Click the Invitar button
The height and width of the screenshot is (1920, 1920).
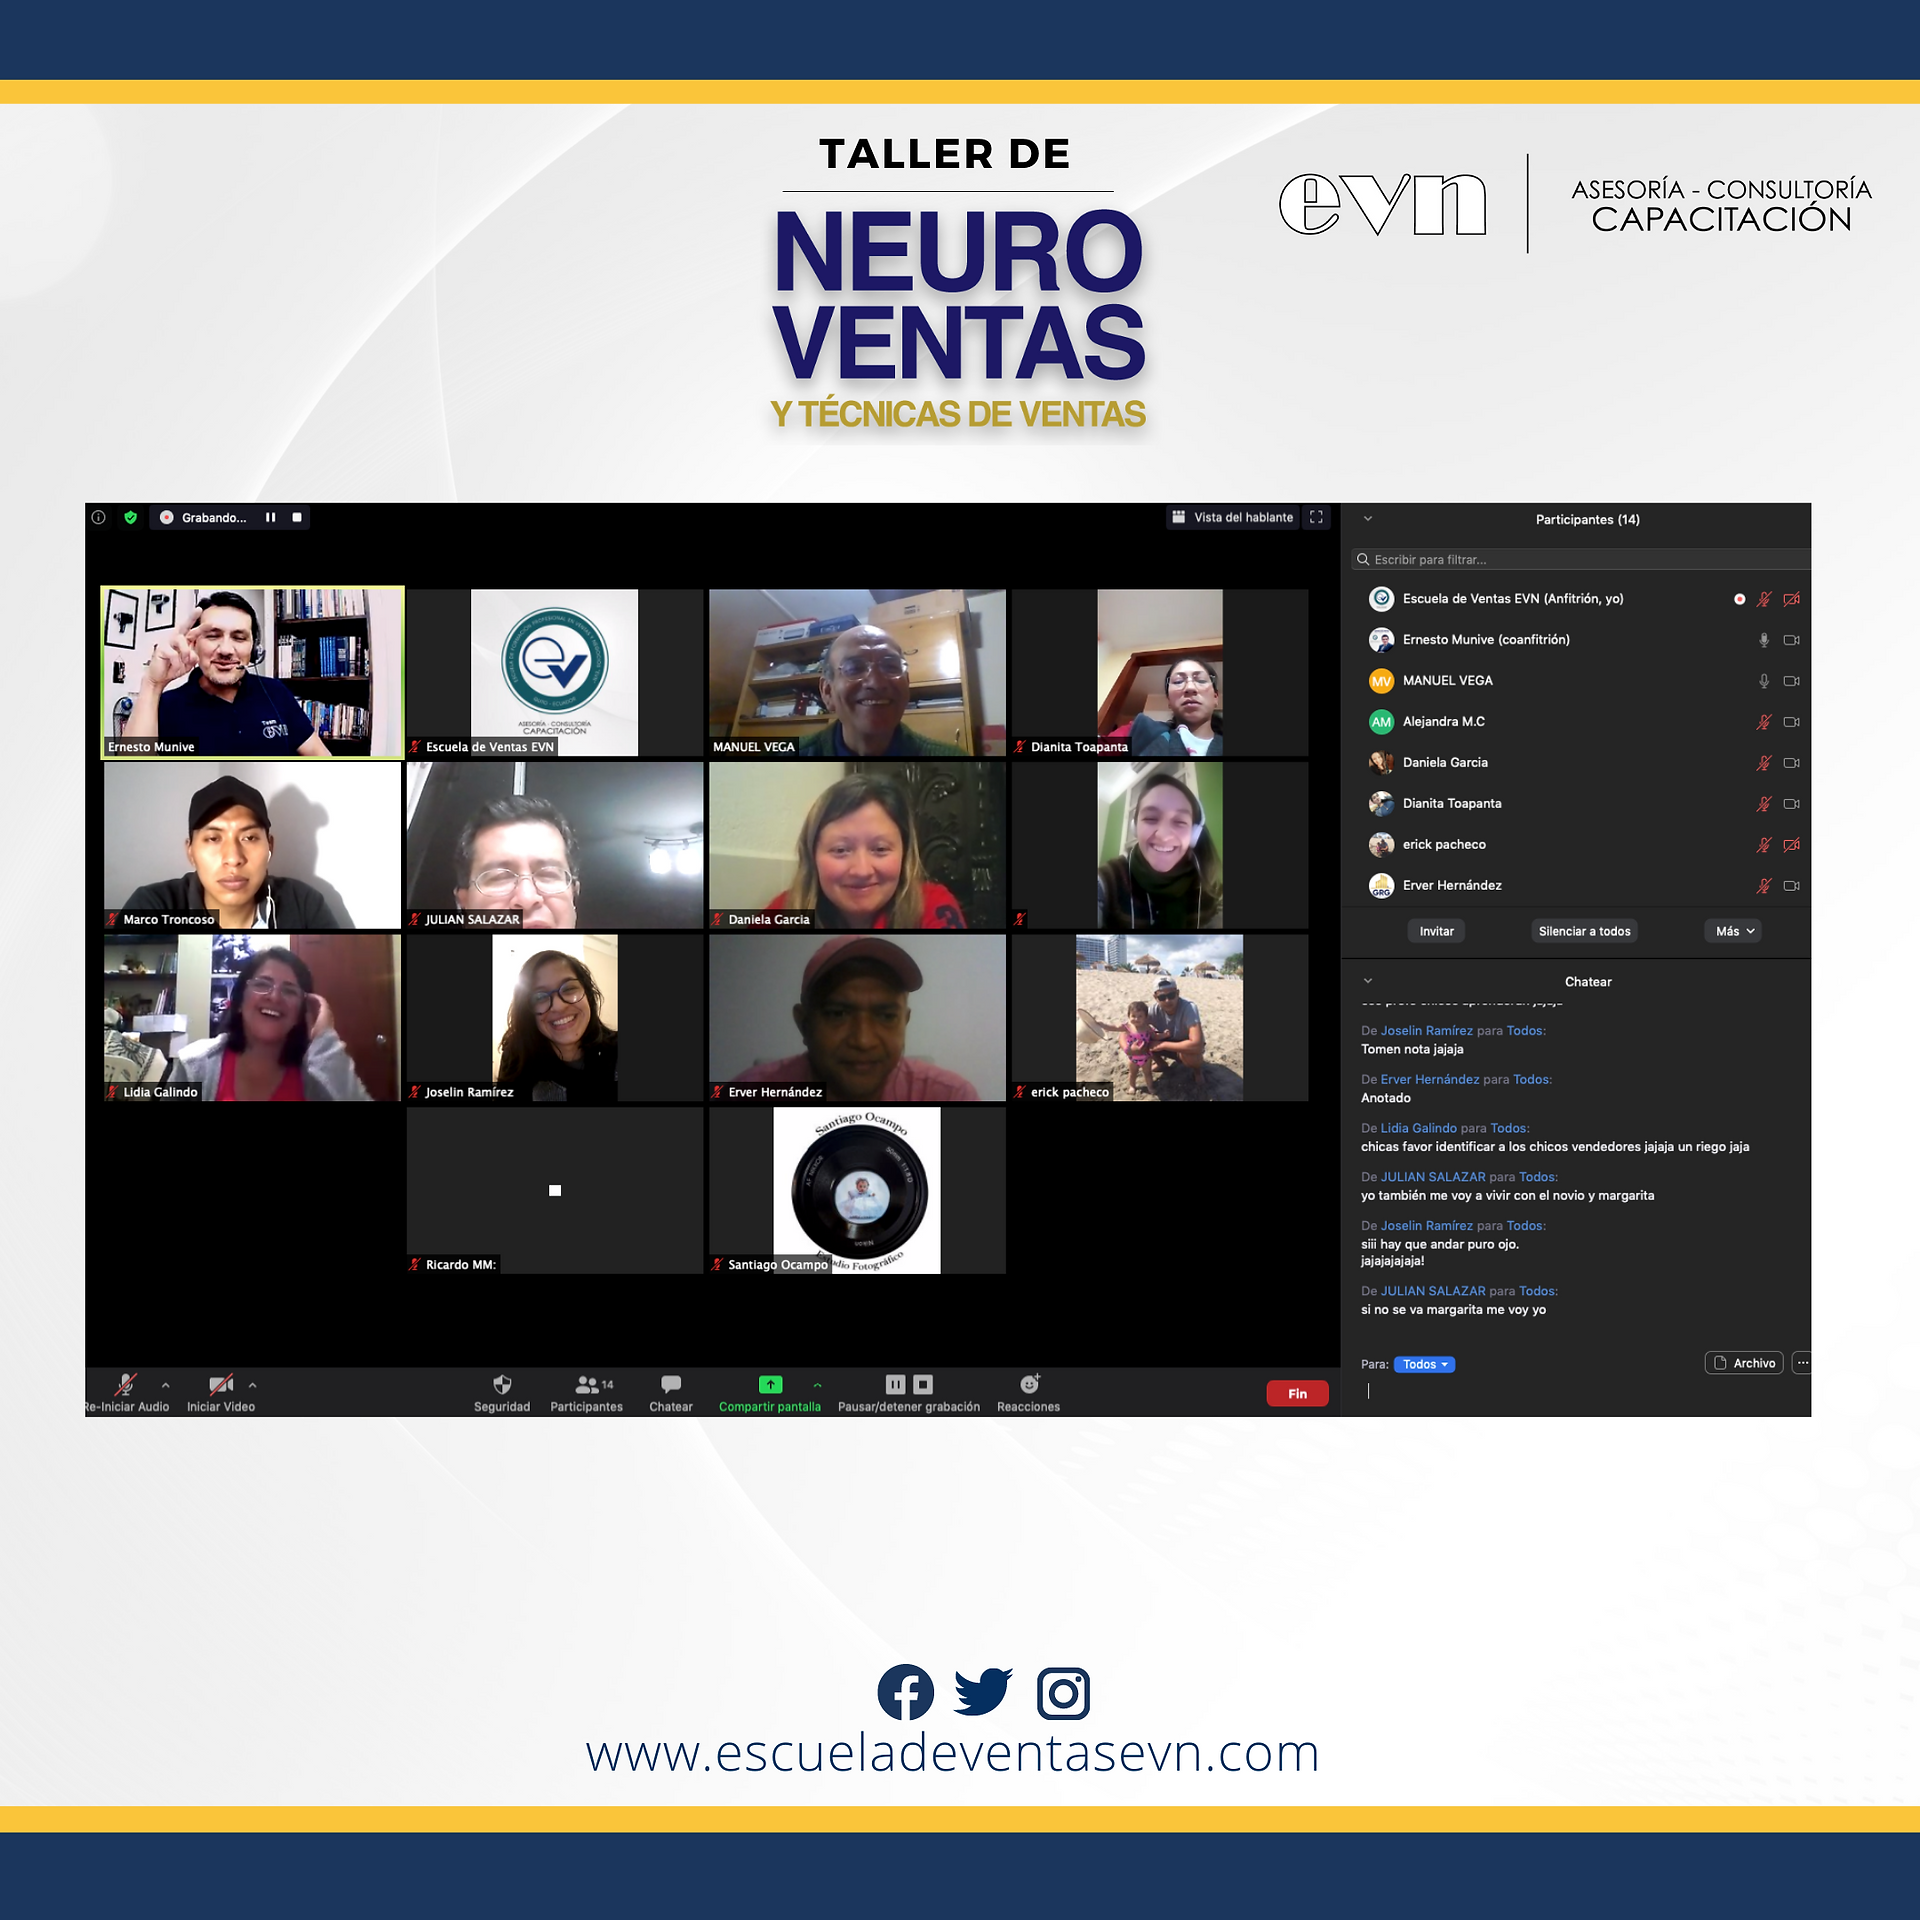tap(1437, 931)
